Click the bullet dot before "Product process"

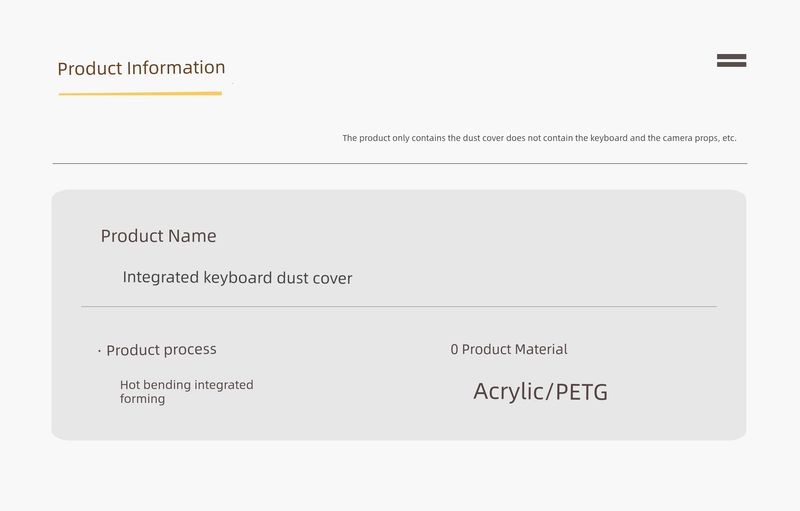(x=100, y=351)
